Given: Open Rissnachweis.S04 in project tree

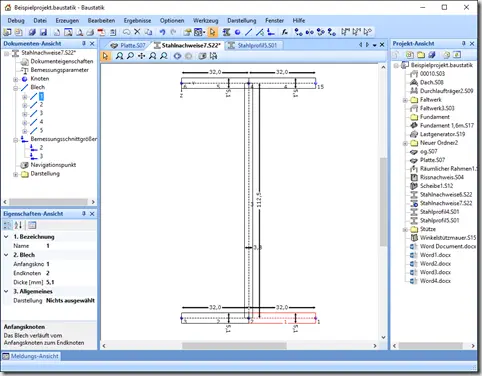Looking at the screenshot, I should pos(442,177).
